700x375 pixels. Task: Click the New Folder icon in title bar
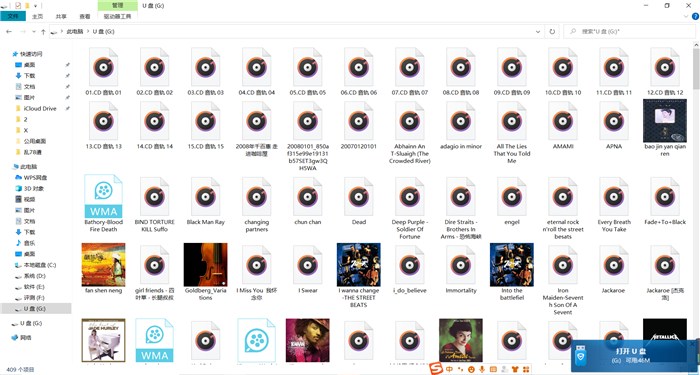(27, 6)
